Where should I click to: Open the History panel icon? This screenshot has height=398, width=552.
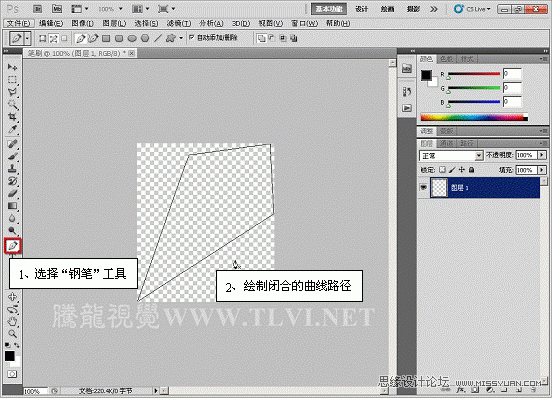[407, 92]
